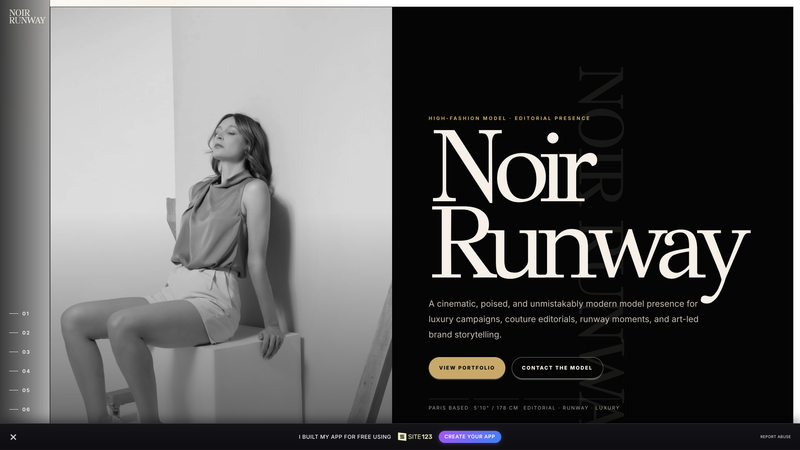The height and width of the screenshot is (450, 800).
Task: Jump to section 06 in sidebar
Action: 20,410
